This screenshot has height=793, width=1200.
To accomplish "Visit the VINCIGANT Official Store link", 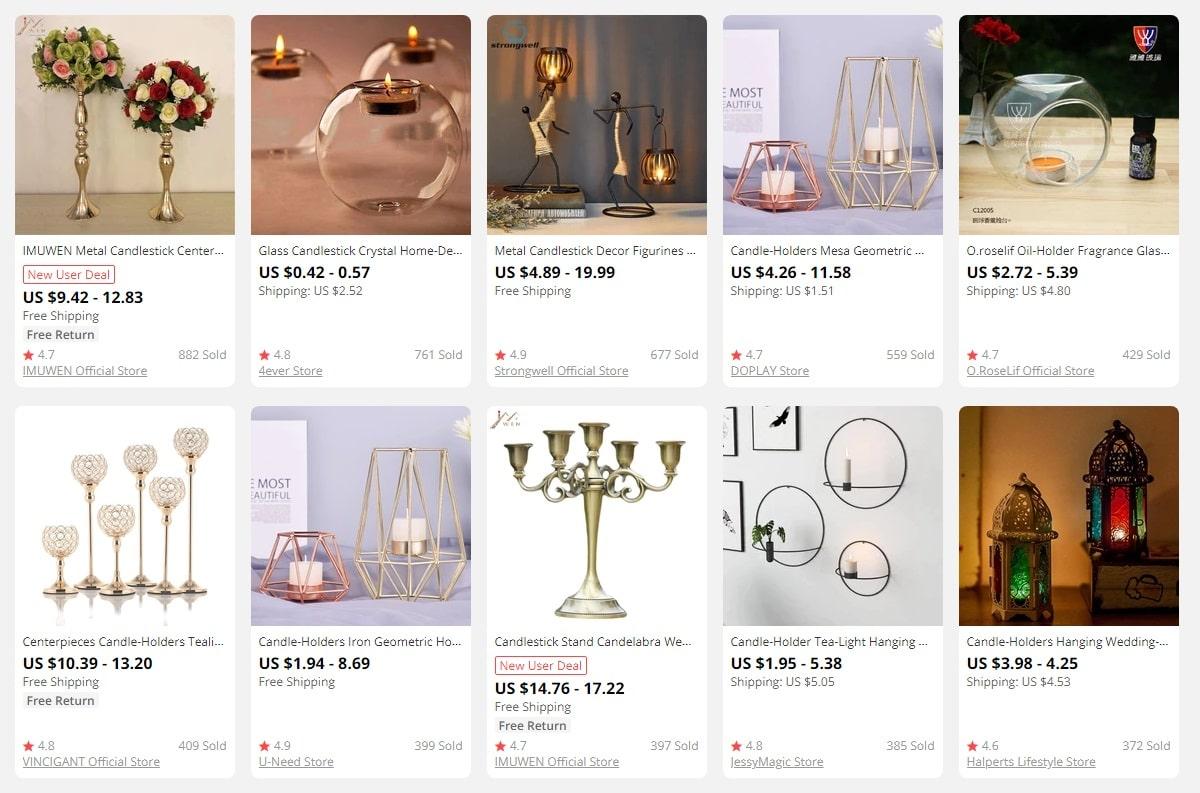I will (x=91, y=762).
